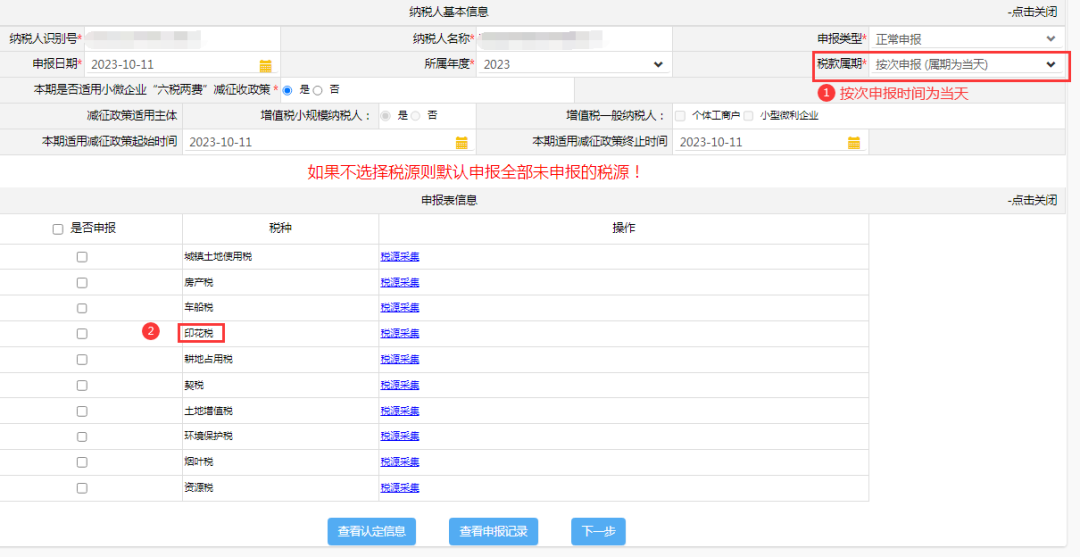The width and height of the screenshot is (1080, 557).
Task: Click the 纳税人识别号 input field
Action: point(180,39)
